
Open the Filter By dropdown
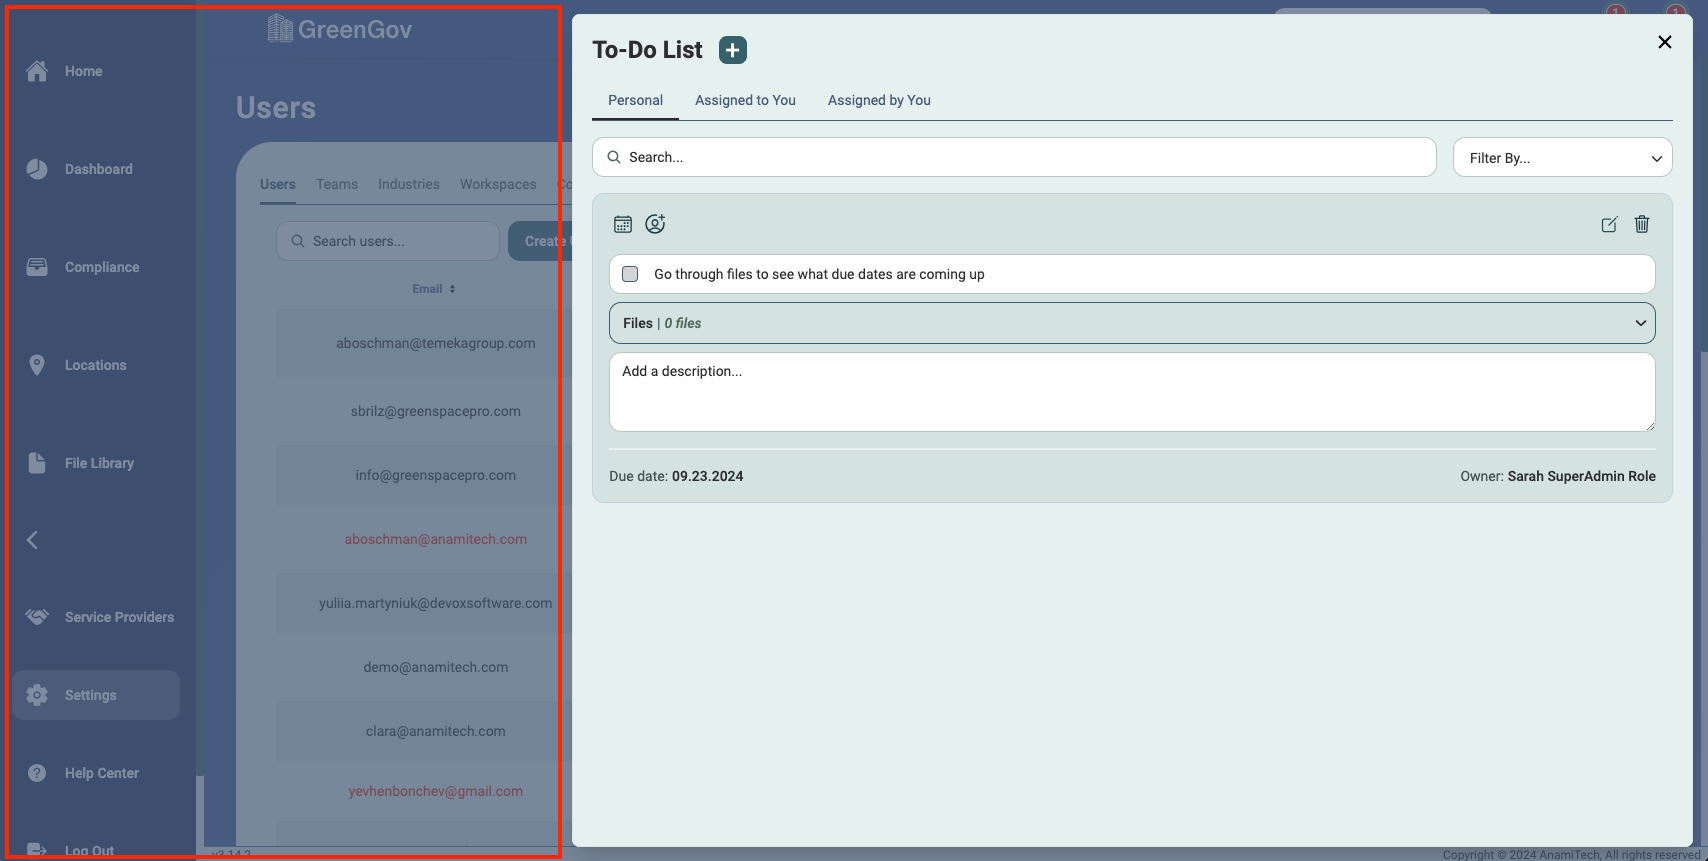(1562, 158)
